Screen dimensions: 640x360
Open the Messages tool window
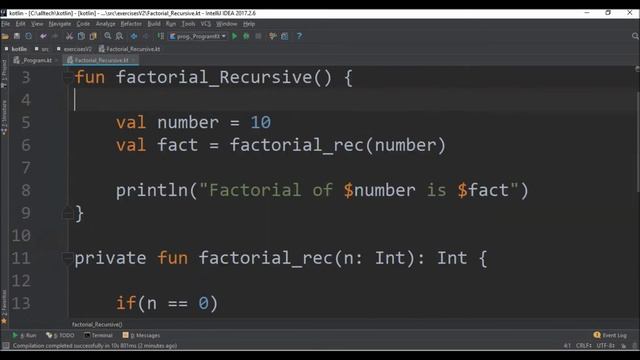[141, 335]
